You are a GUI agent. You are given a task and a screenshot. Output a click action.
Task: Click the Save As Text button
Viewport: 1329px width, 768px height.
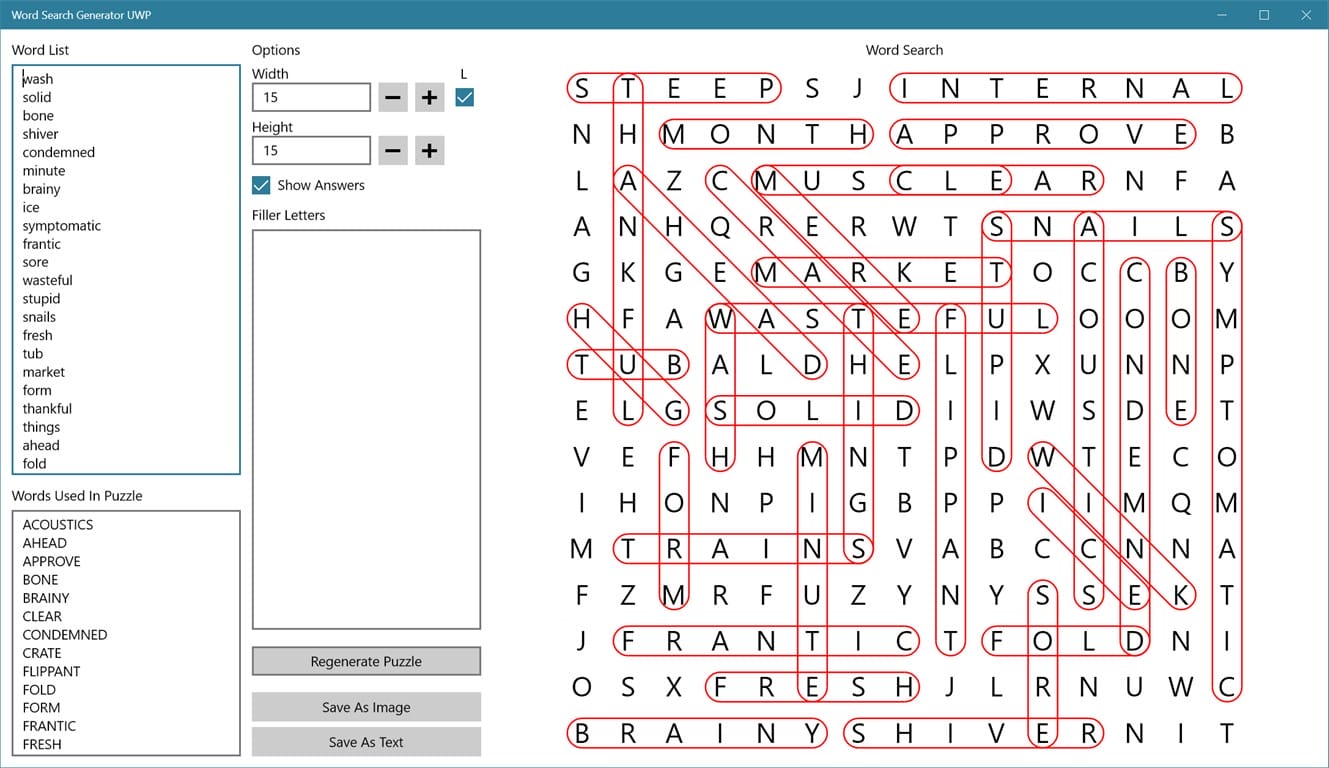(366, 742)
